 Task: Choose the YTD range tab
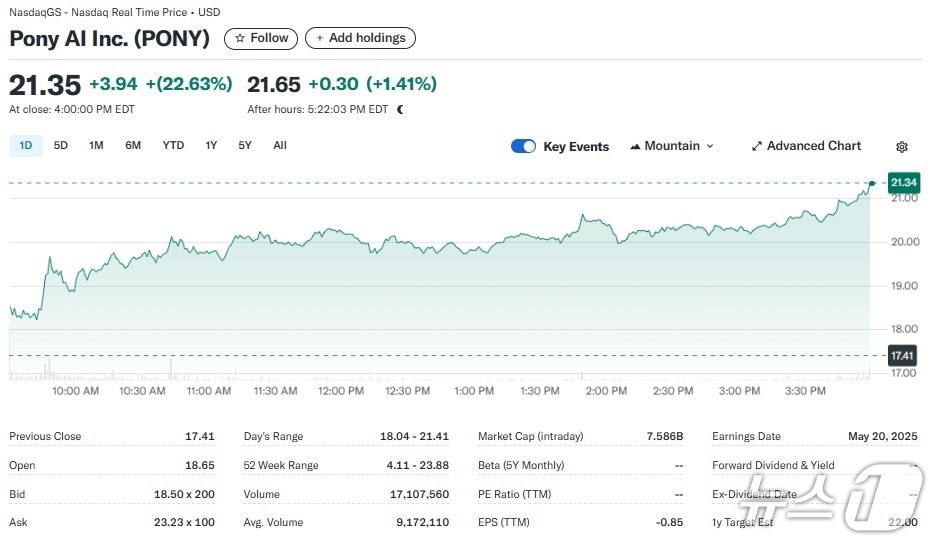pyautogui.click(x=173, y=146)
